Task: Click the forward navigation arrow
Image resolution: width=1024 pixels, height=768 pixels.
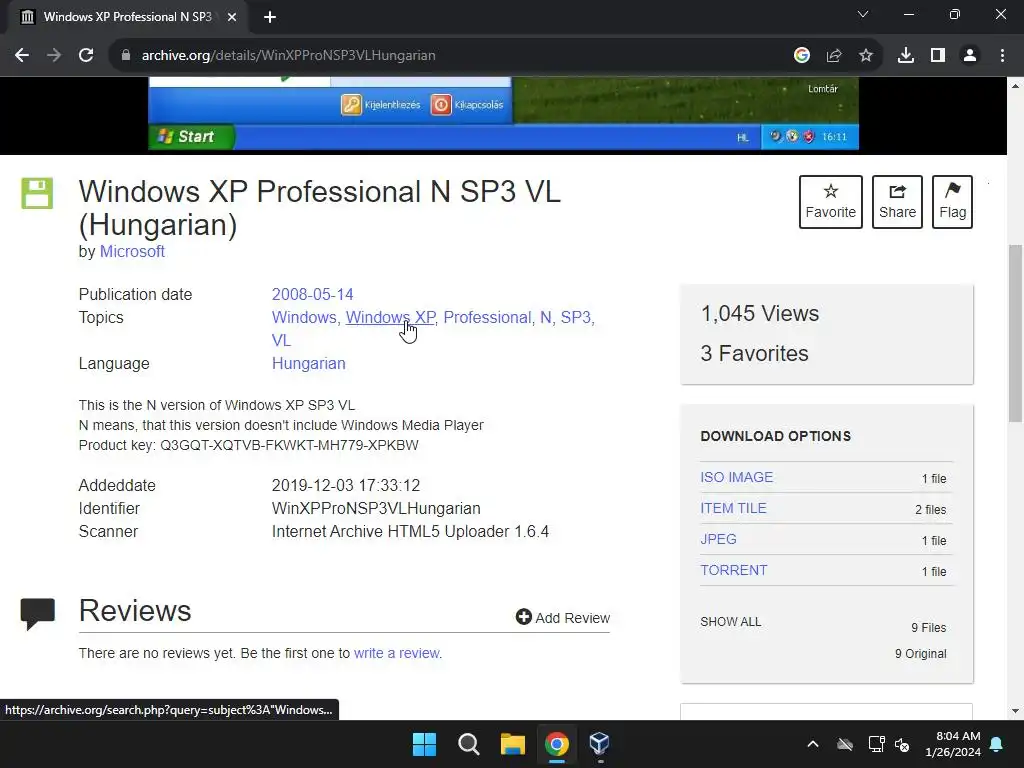Action: (54, 56)
